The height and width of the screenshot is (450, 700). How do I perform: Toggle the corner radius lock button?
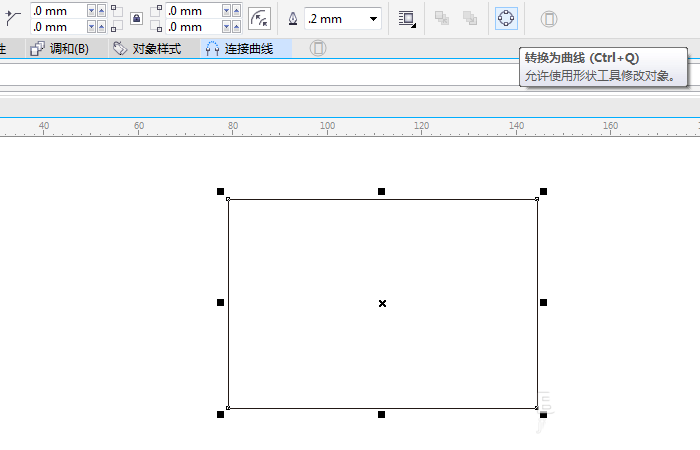pyautogui.click(x=136, y=19)
